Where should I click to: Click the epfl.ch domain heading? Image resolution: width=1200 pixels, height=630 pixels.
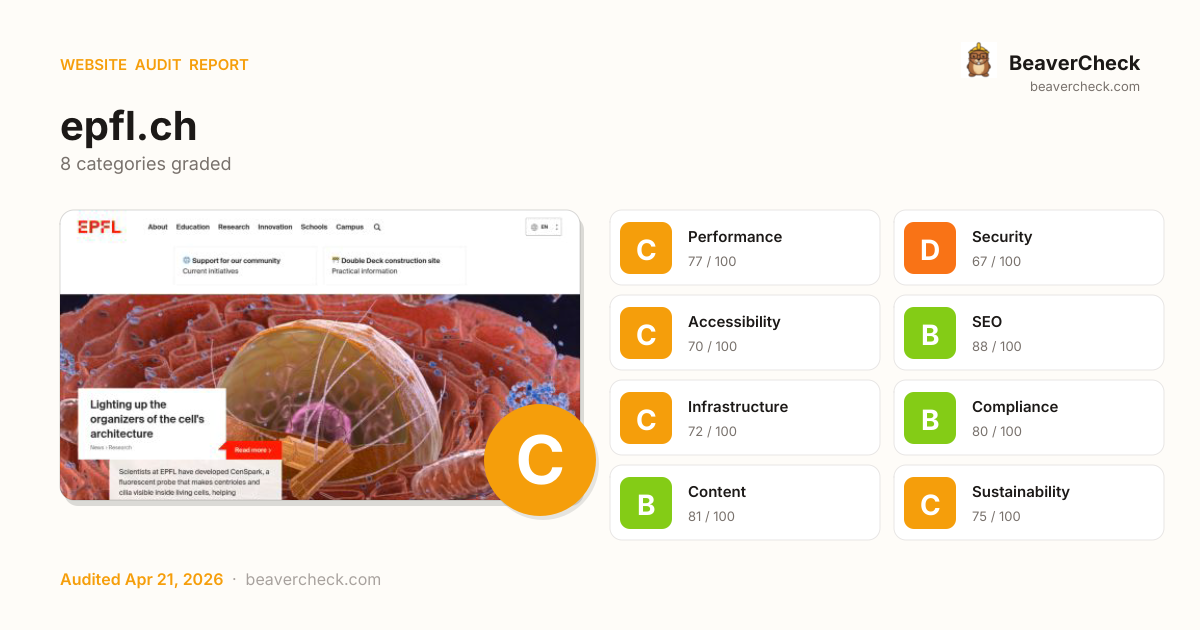pos(128,127)
